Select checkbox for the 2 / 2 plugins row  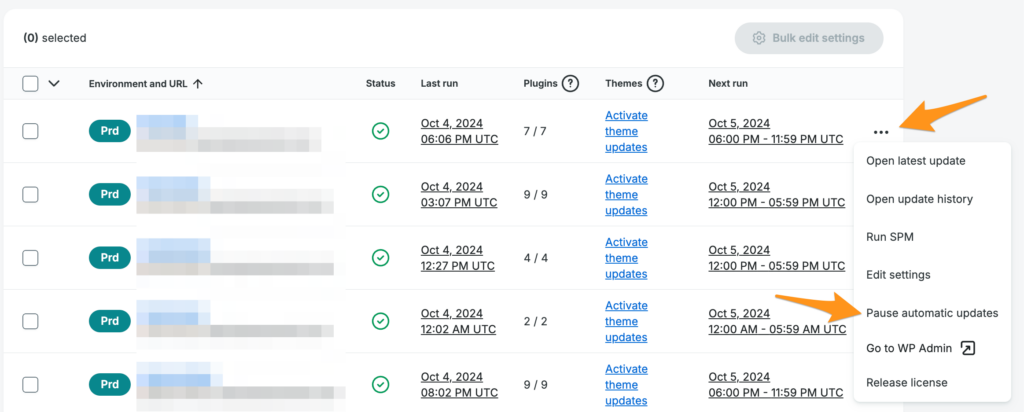click(30, 321)
